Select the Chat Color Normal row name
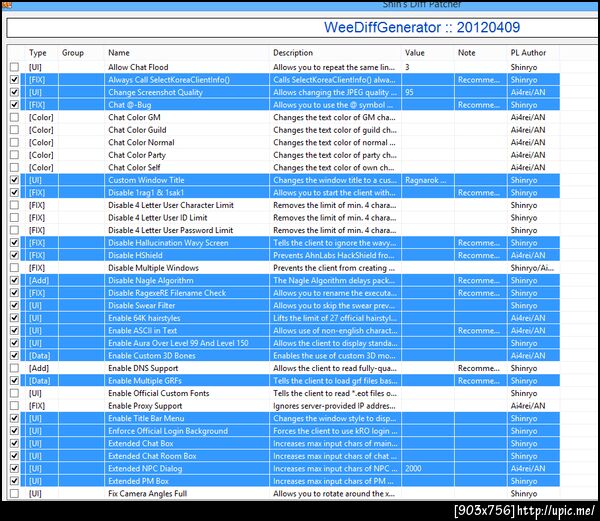This screenshot has width=600, height=521. point(141,142)
